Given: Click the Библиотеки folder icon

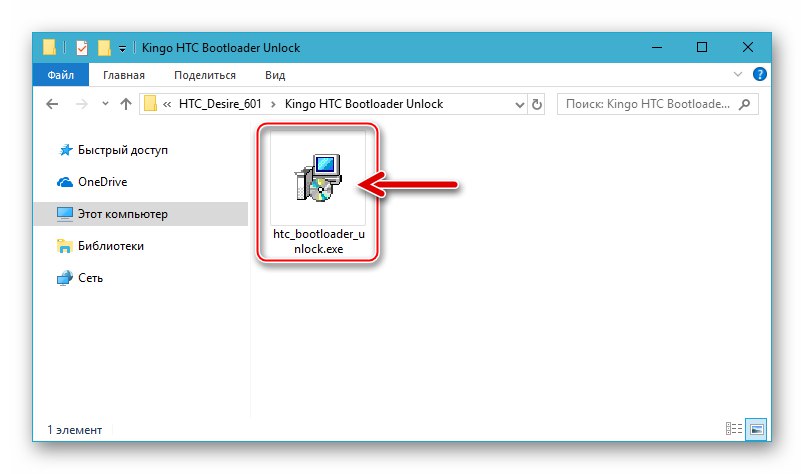Looking at the screenshot, I should click(x=65, y=246).
